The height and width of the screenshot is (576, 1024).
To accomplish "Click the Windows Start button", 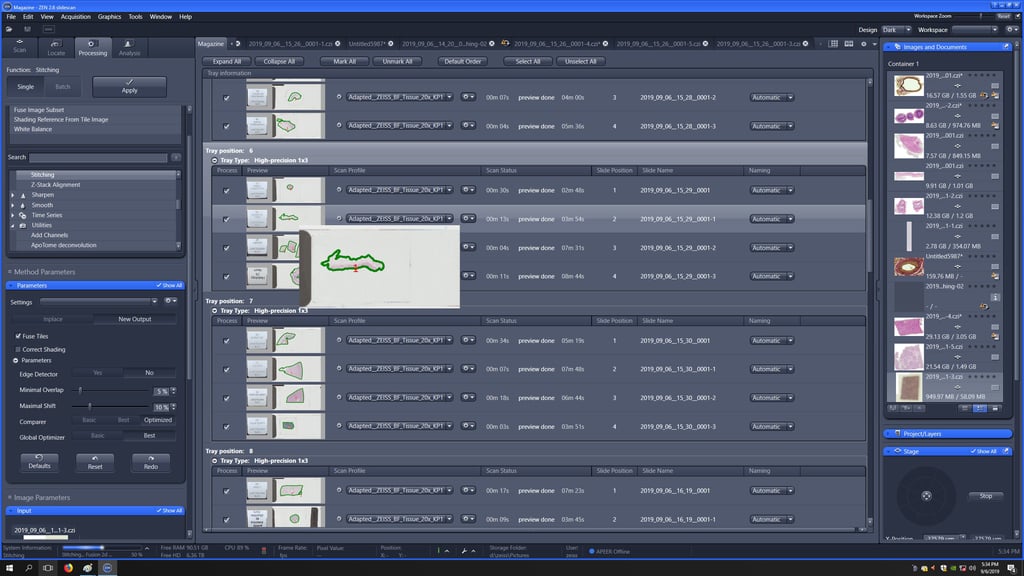I will tap(9, 568).
